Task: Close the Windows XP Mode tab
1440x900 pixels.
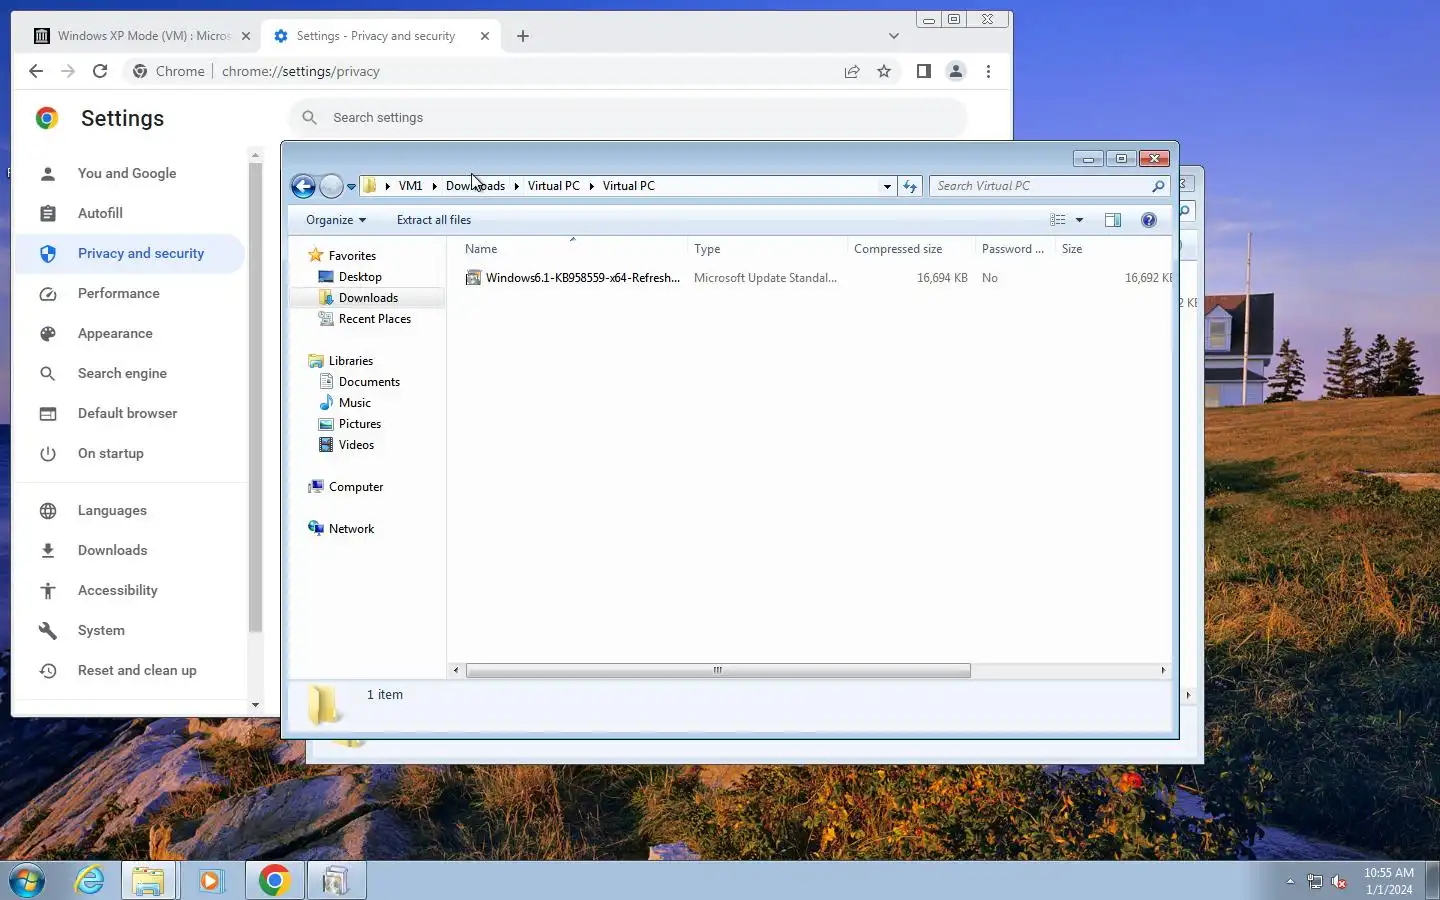Action: (x=246, y=36)
